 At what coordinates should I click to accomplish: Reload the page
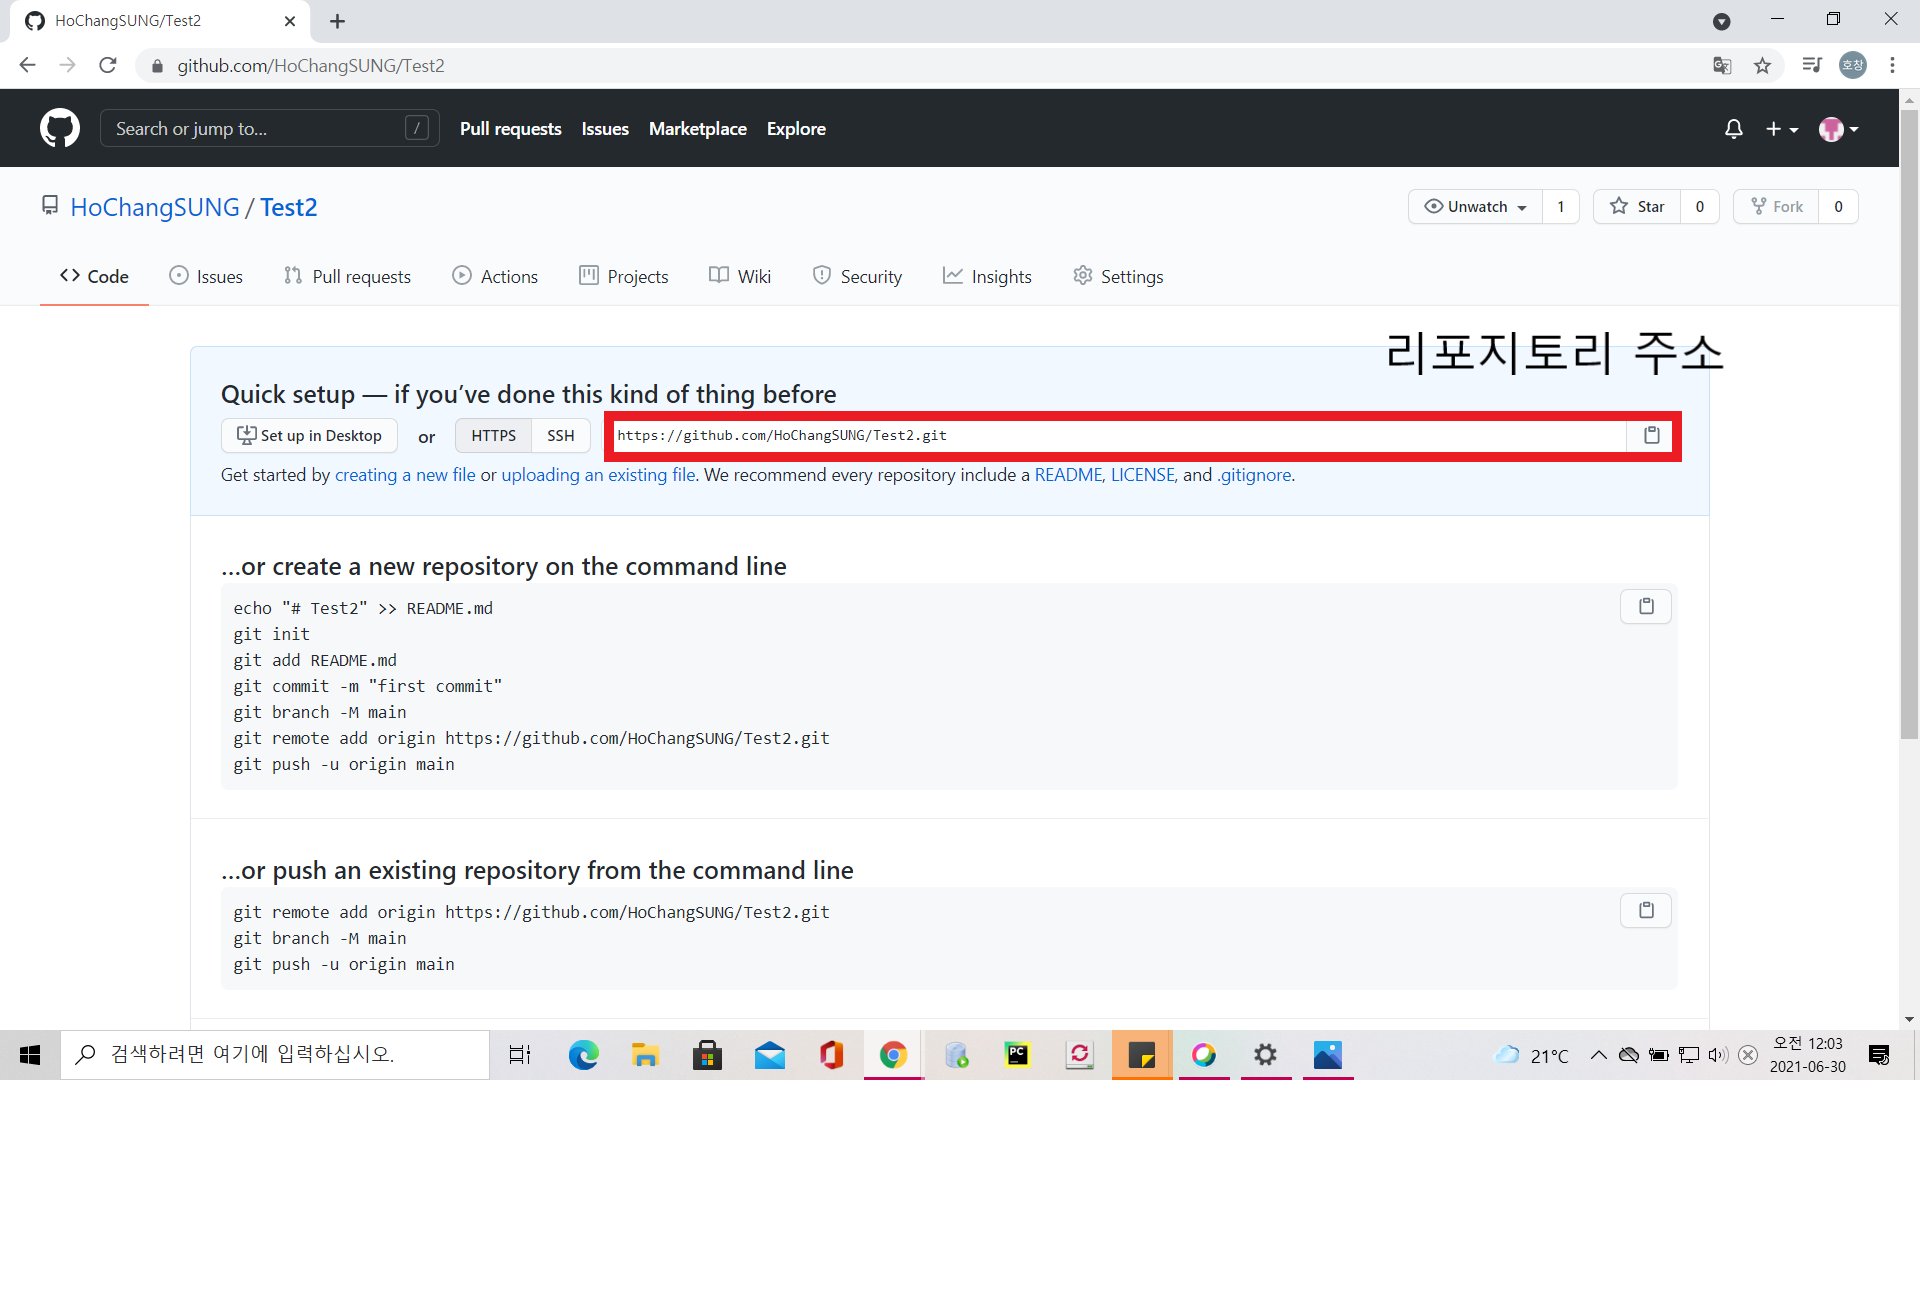coord(108,66)
